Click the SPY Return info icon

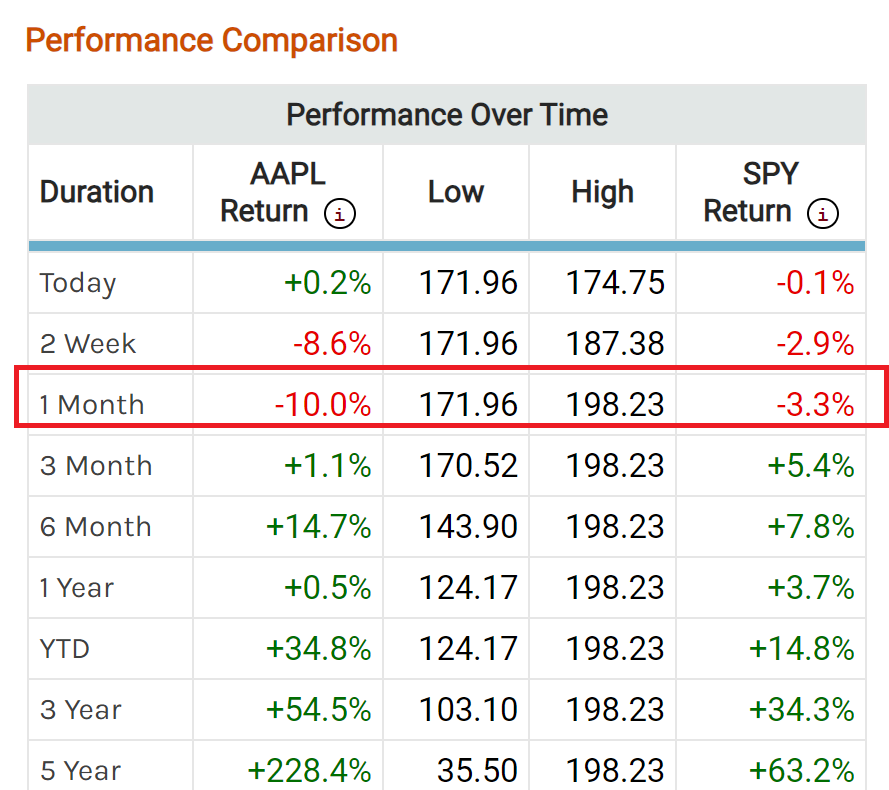[x=823, y=214]
